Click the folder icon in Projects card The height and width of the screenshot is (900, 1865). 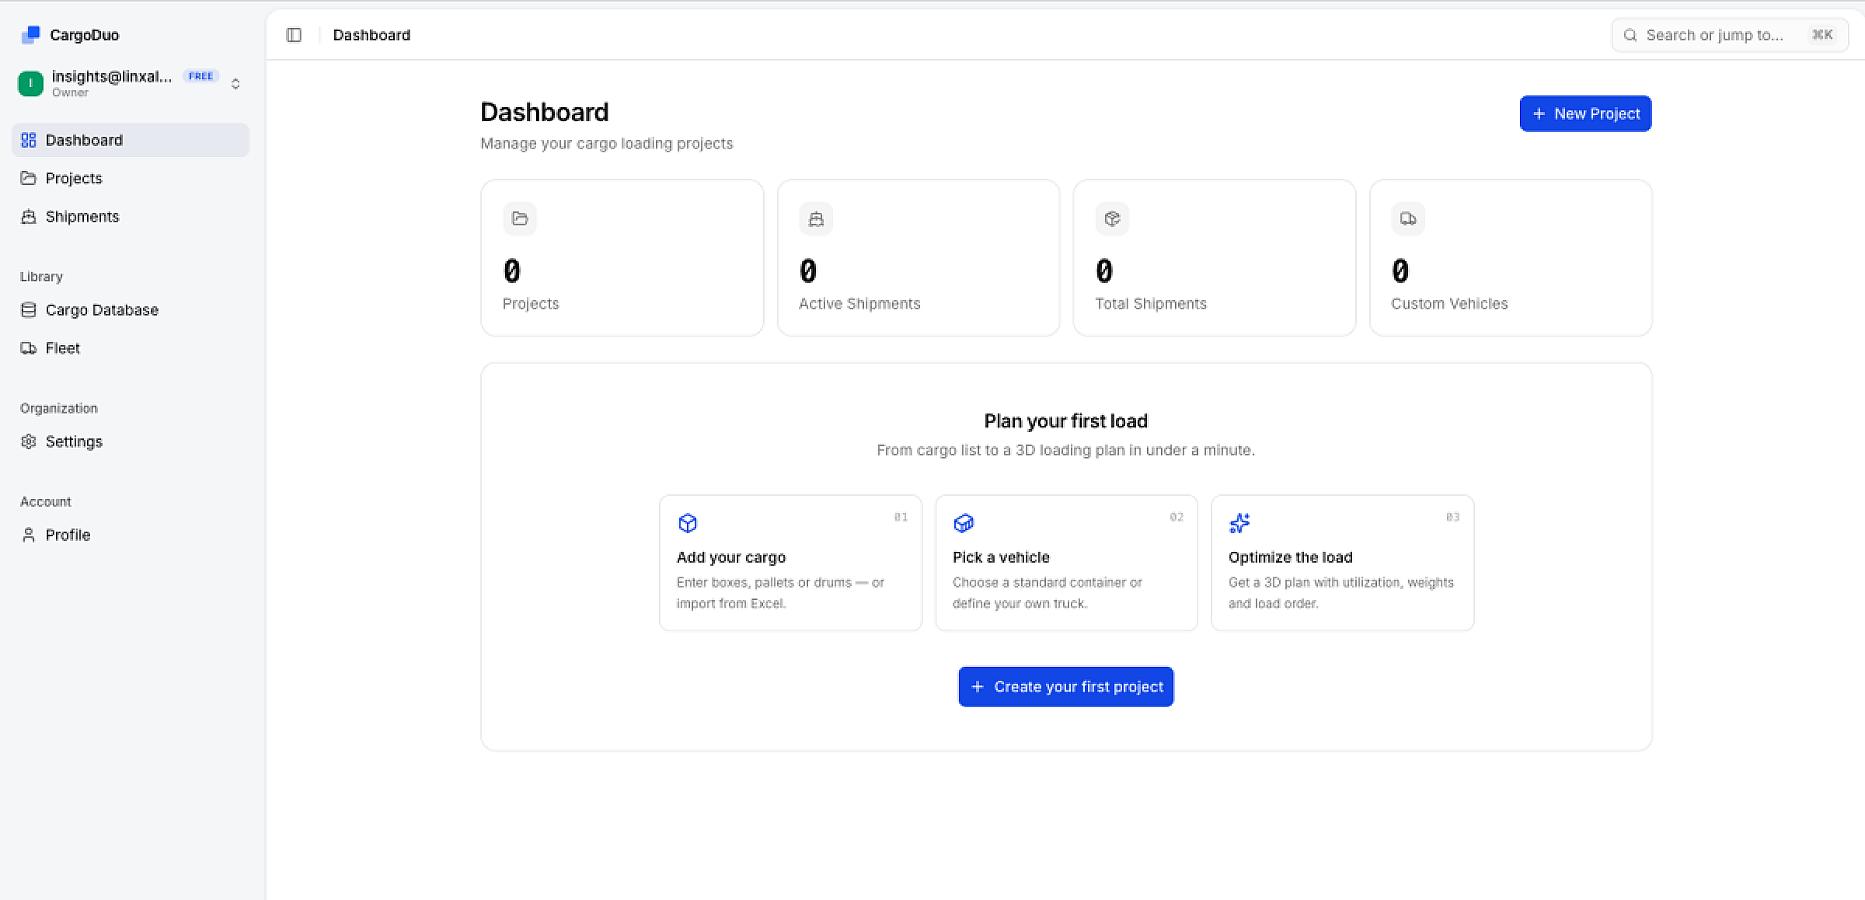coord(520,219)
